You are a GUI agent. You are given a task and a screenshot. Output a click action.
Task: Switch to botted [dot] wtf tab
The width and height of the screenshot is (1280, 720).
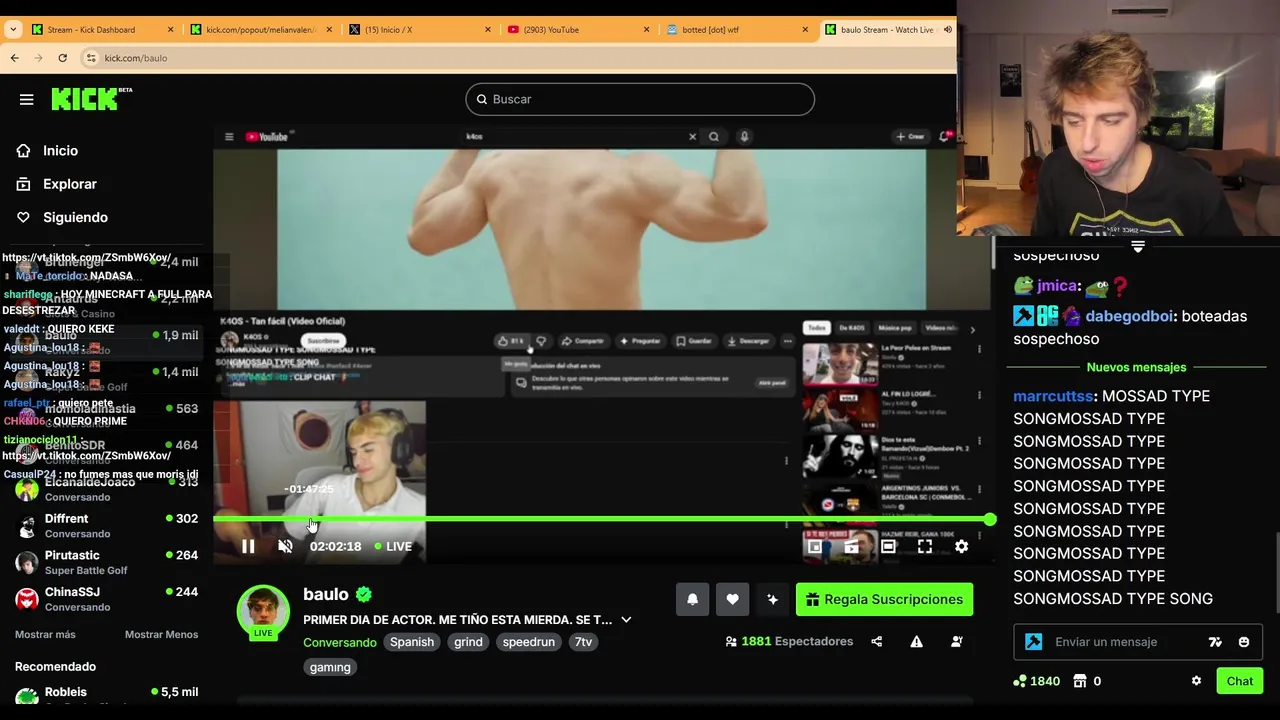point(737,29)
